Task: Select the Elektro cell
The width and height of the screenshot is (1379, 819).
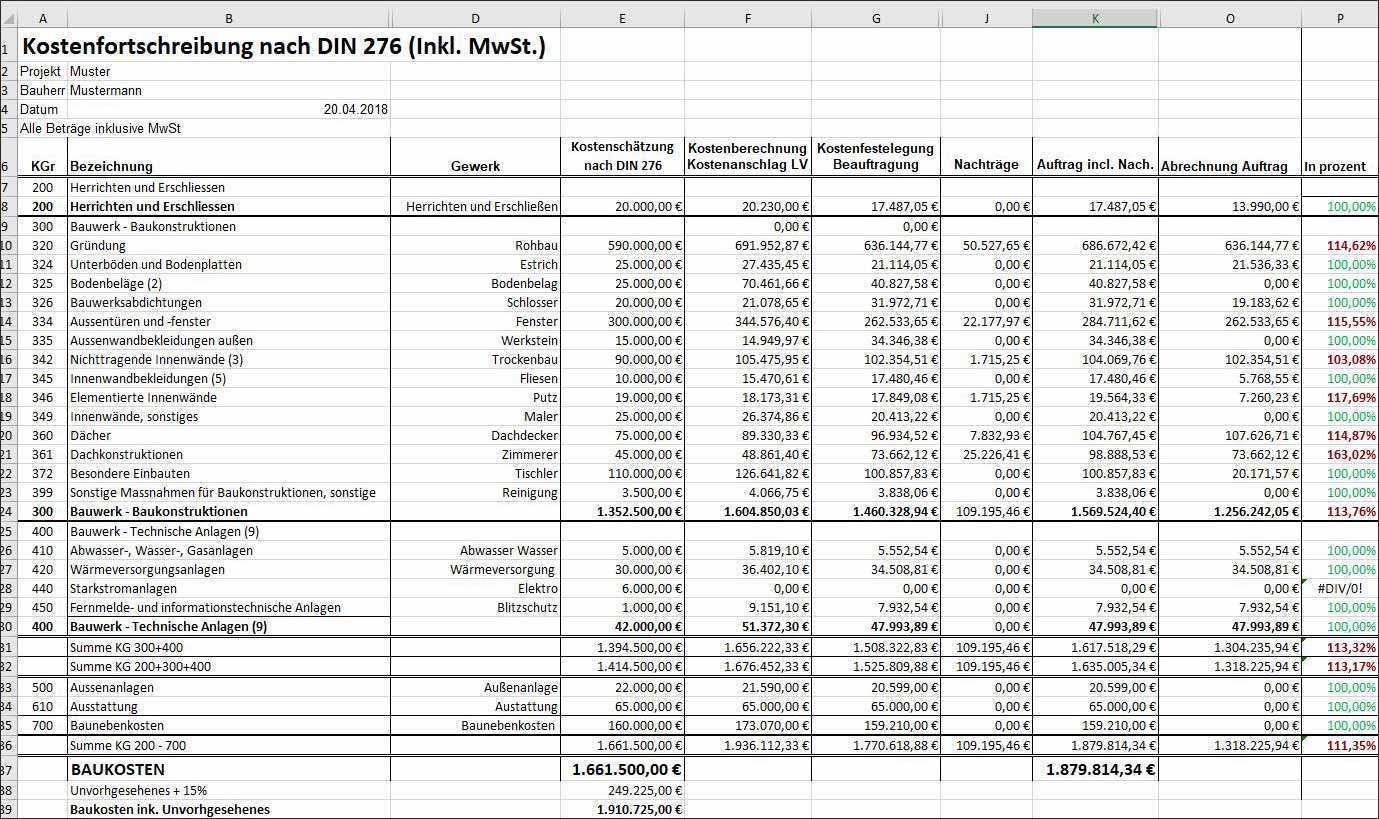Action: click(537, 589)
